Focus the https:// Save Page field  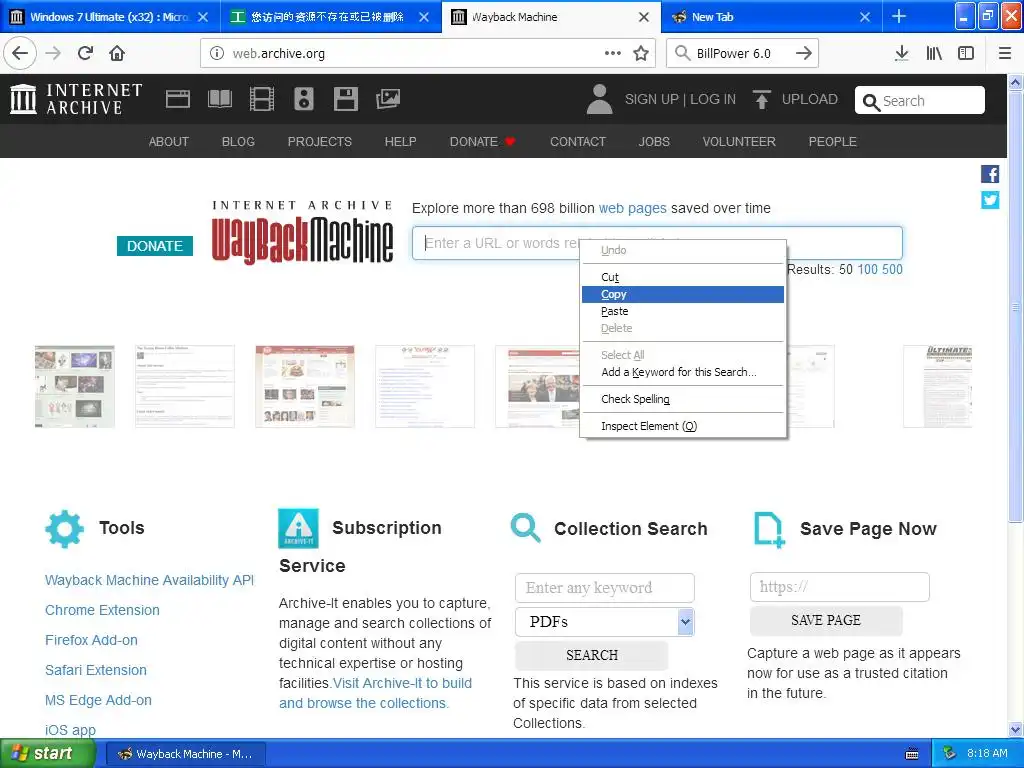[840, 587]
